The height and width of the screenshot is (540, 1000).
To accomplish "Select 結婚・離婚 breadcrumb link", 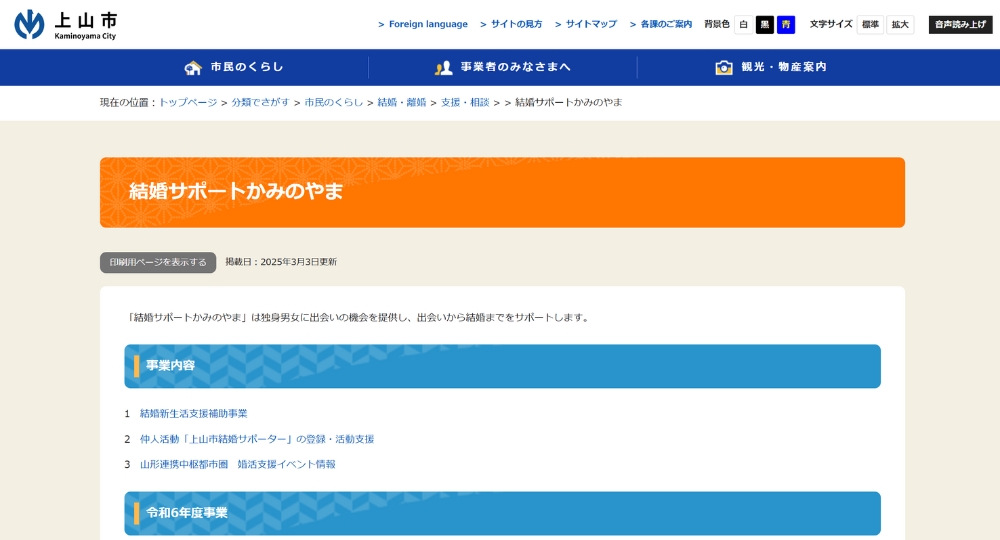I will (402, 102).
